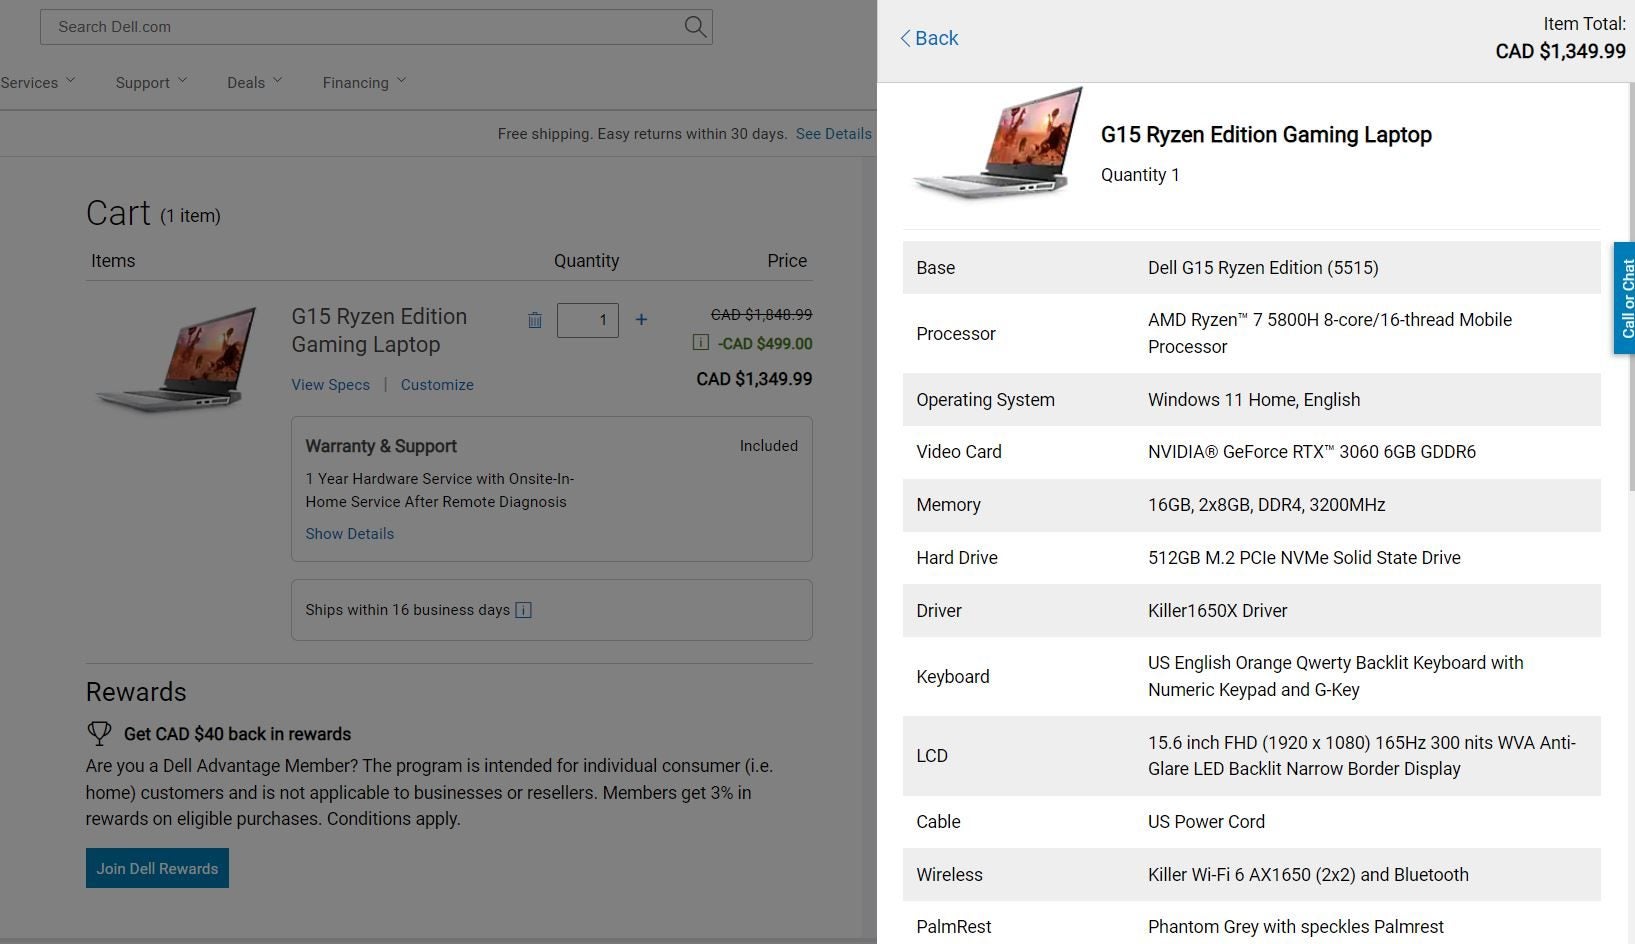Open the Deals dropdown menu
The image size is (1635, 944).
[254, 83]
